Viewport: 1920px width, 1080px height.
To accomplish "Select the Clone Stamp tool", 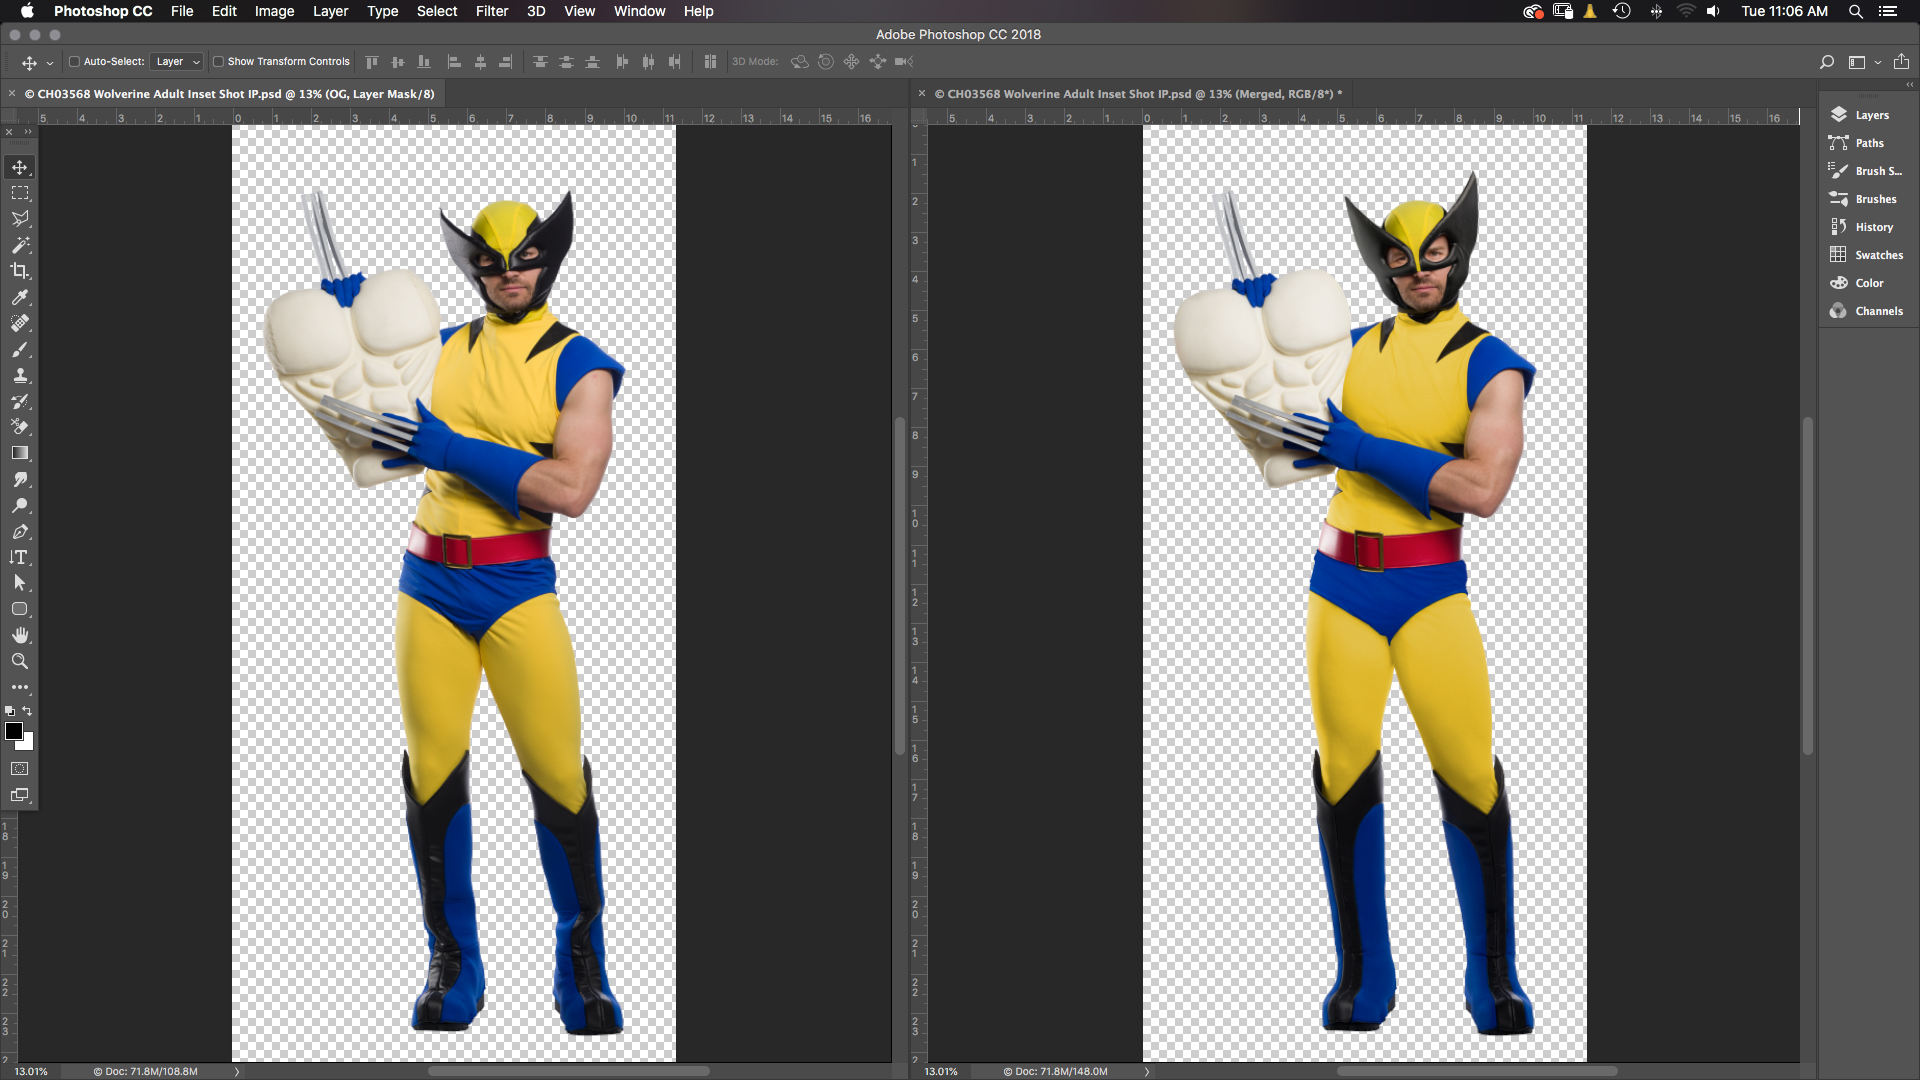I will point(20,376).
